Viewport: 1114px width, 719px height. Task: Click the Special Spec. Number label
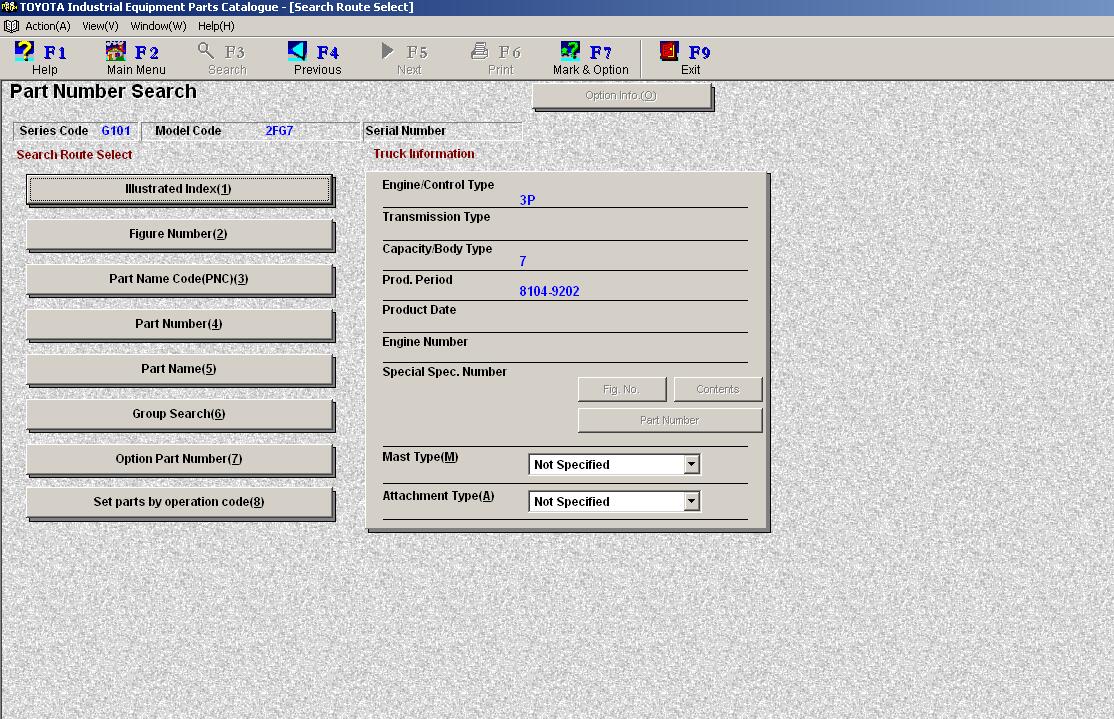[445, 372]
